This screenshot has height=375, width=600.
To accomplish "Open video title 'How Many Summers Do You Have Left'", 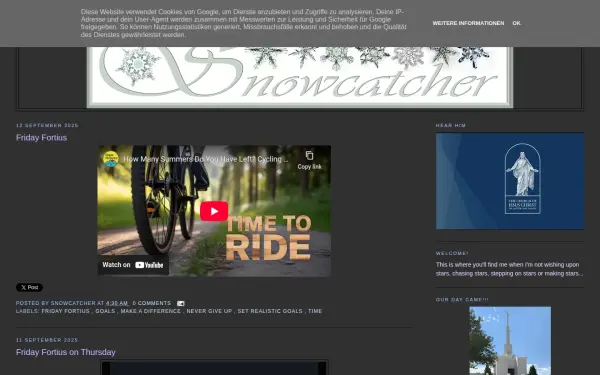I will (206, 159).
